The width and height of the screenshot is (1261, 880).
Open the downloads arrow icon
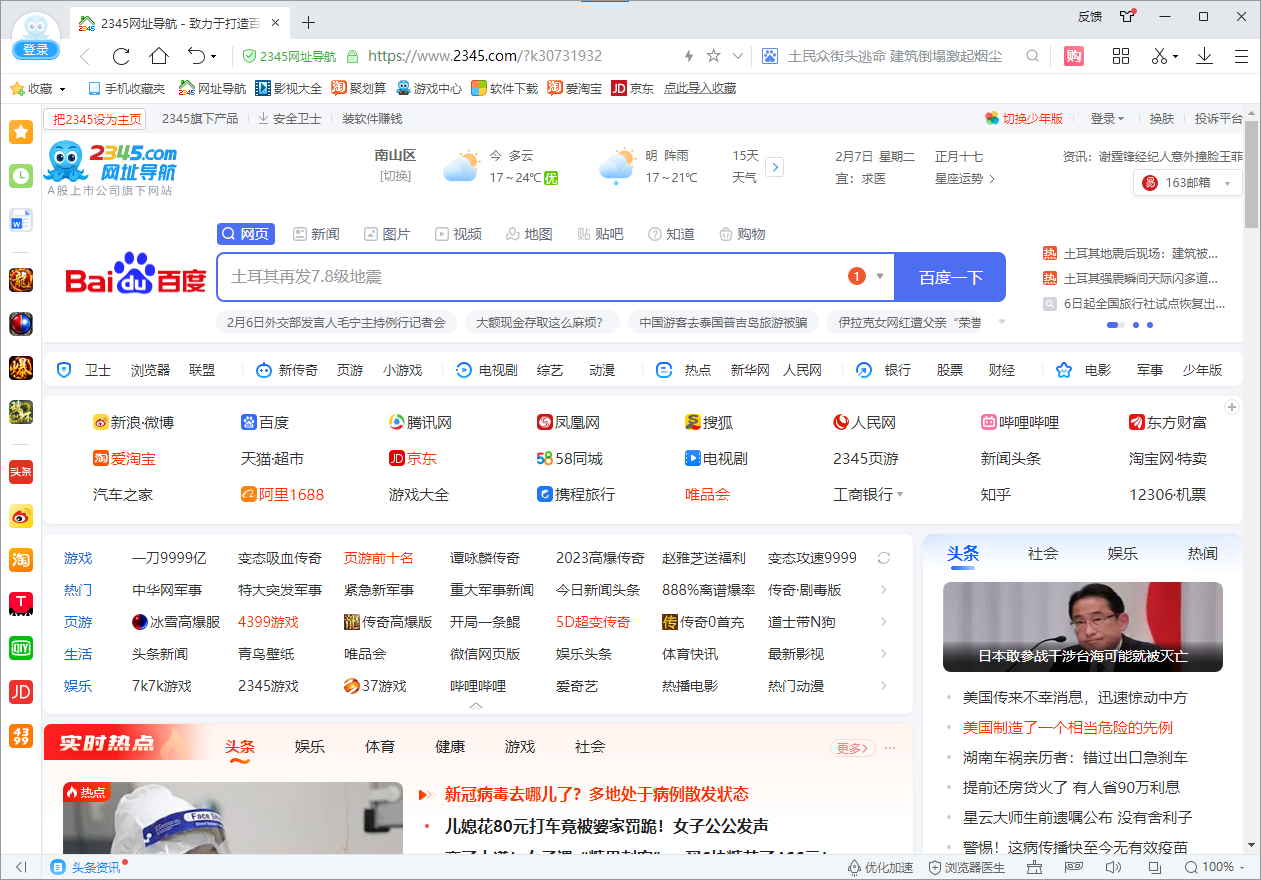[1204, 56]
